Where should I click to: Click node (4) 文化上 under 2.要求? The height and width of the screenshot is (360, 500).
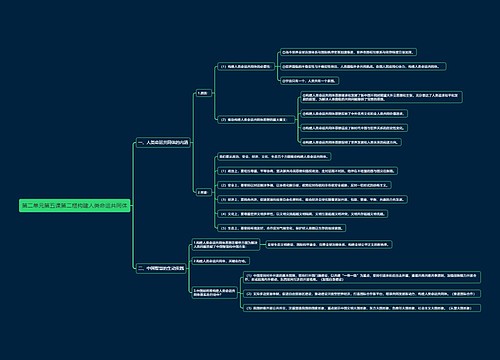click(302, 214)
